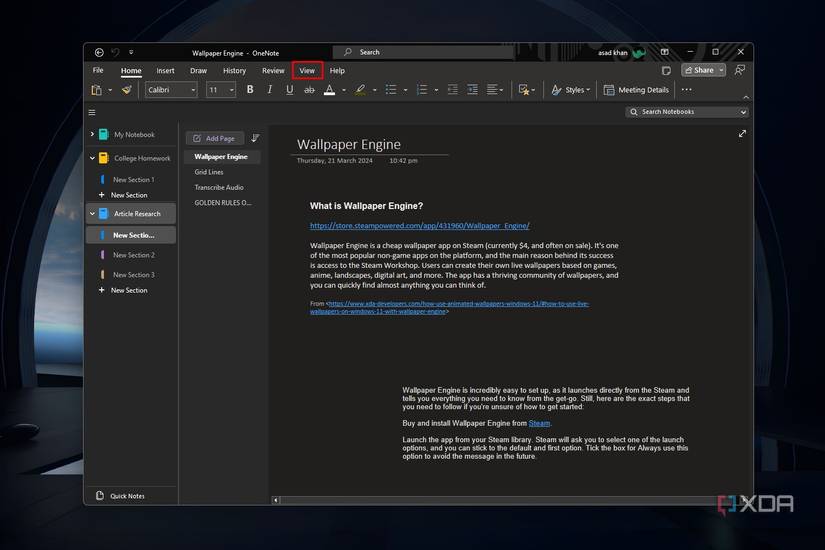Apply italic formatting
Image resolution: width=825 pixels, height=550 pixels.
pos(270,90)
